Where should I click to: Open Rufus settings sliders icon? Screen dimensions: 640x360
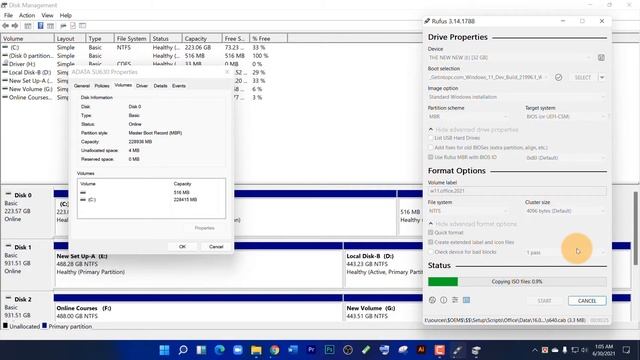click(455, 300)
